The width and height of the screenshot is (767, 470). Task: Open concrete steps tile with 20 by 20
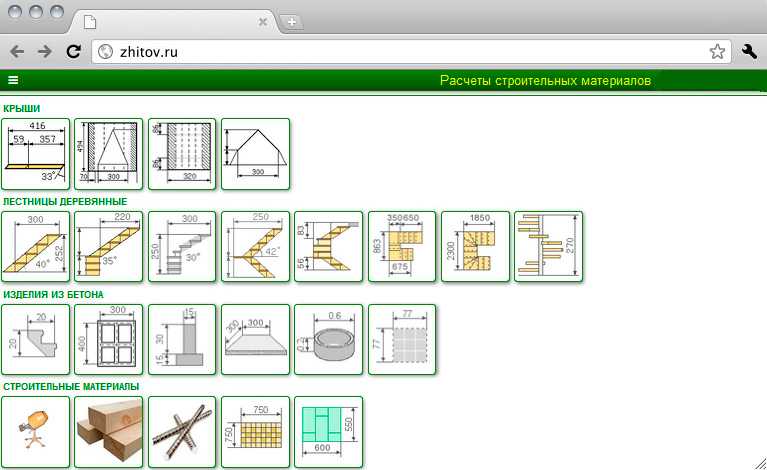(36, 339)
